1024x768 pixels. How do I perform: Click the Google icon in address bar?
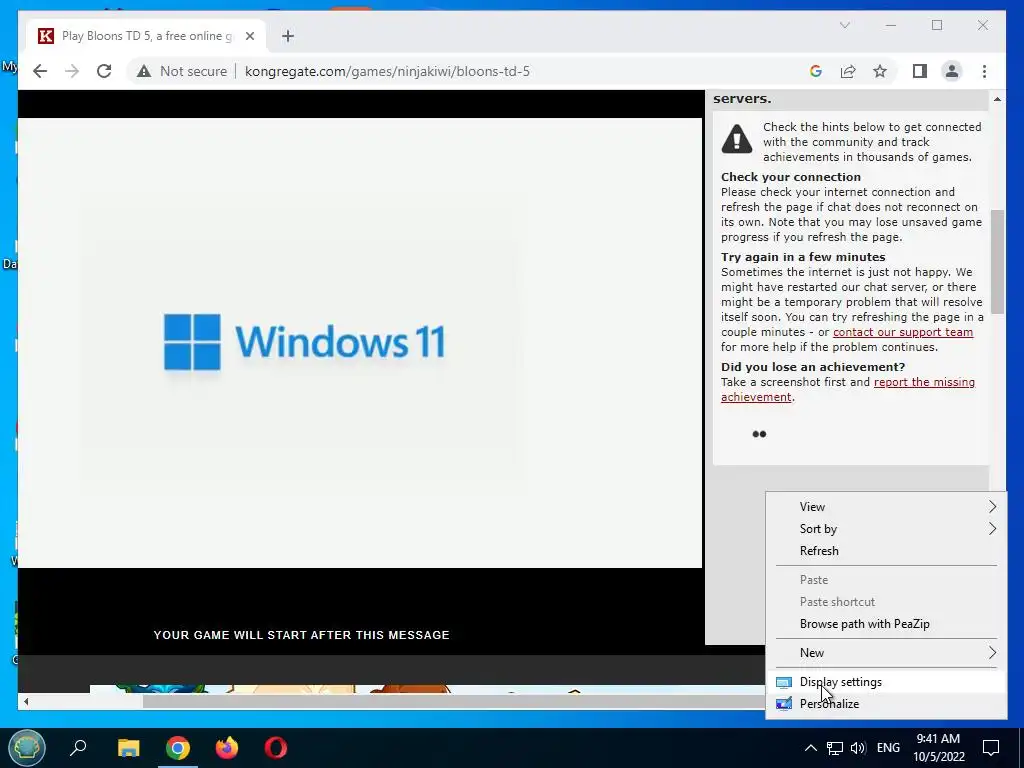[816, 71]
